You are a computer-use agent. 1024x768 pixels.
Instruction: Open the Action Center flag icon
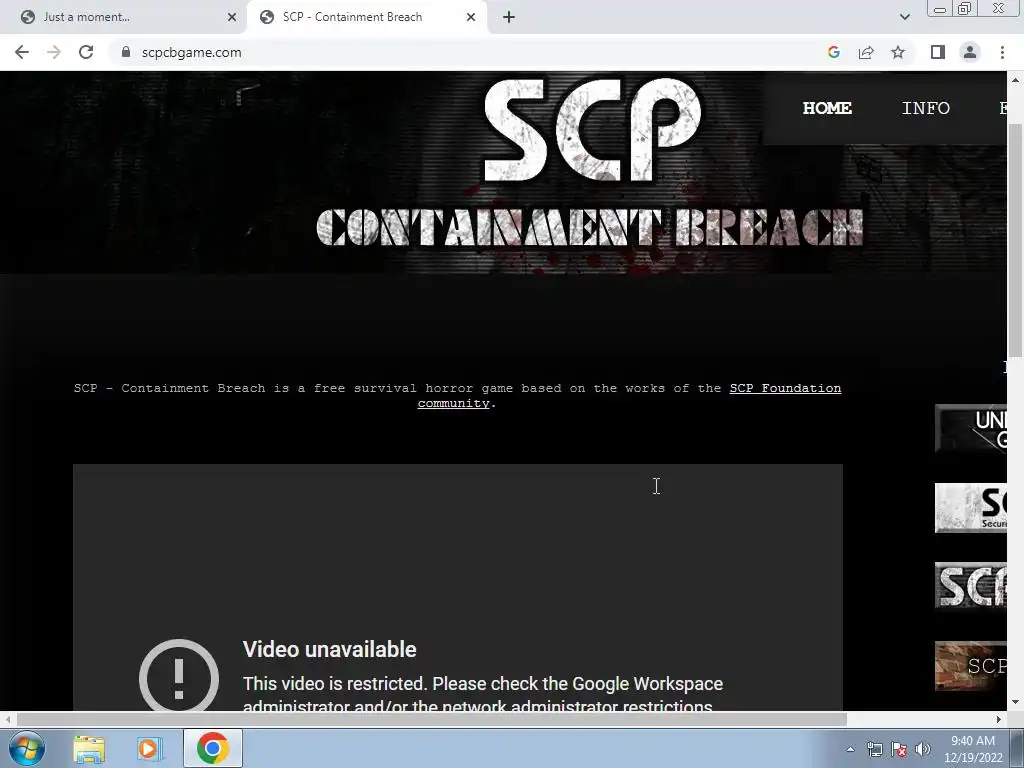(899, 749)
